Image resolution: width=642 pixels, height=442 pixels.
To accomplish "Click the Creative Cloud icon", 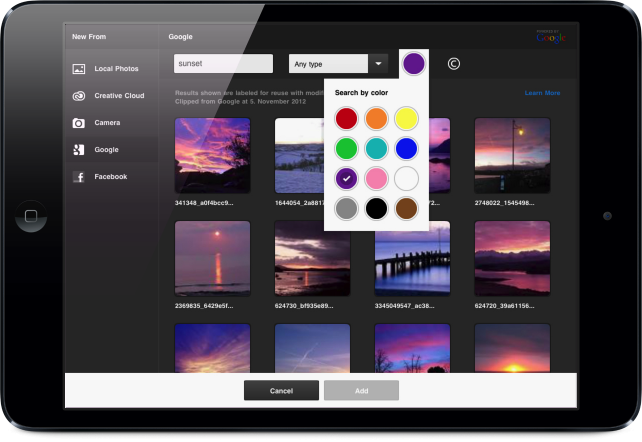I will (79, 96).
